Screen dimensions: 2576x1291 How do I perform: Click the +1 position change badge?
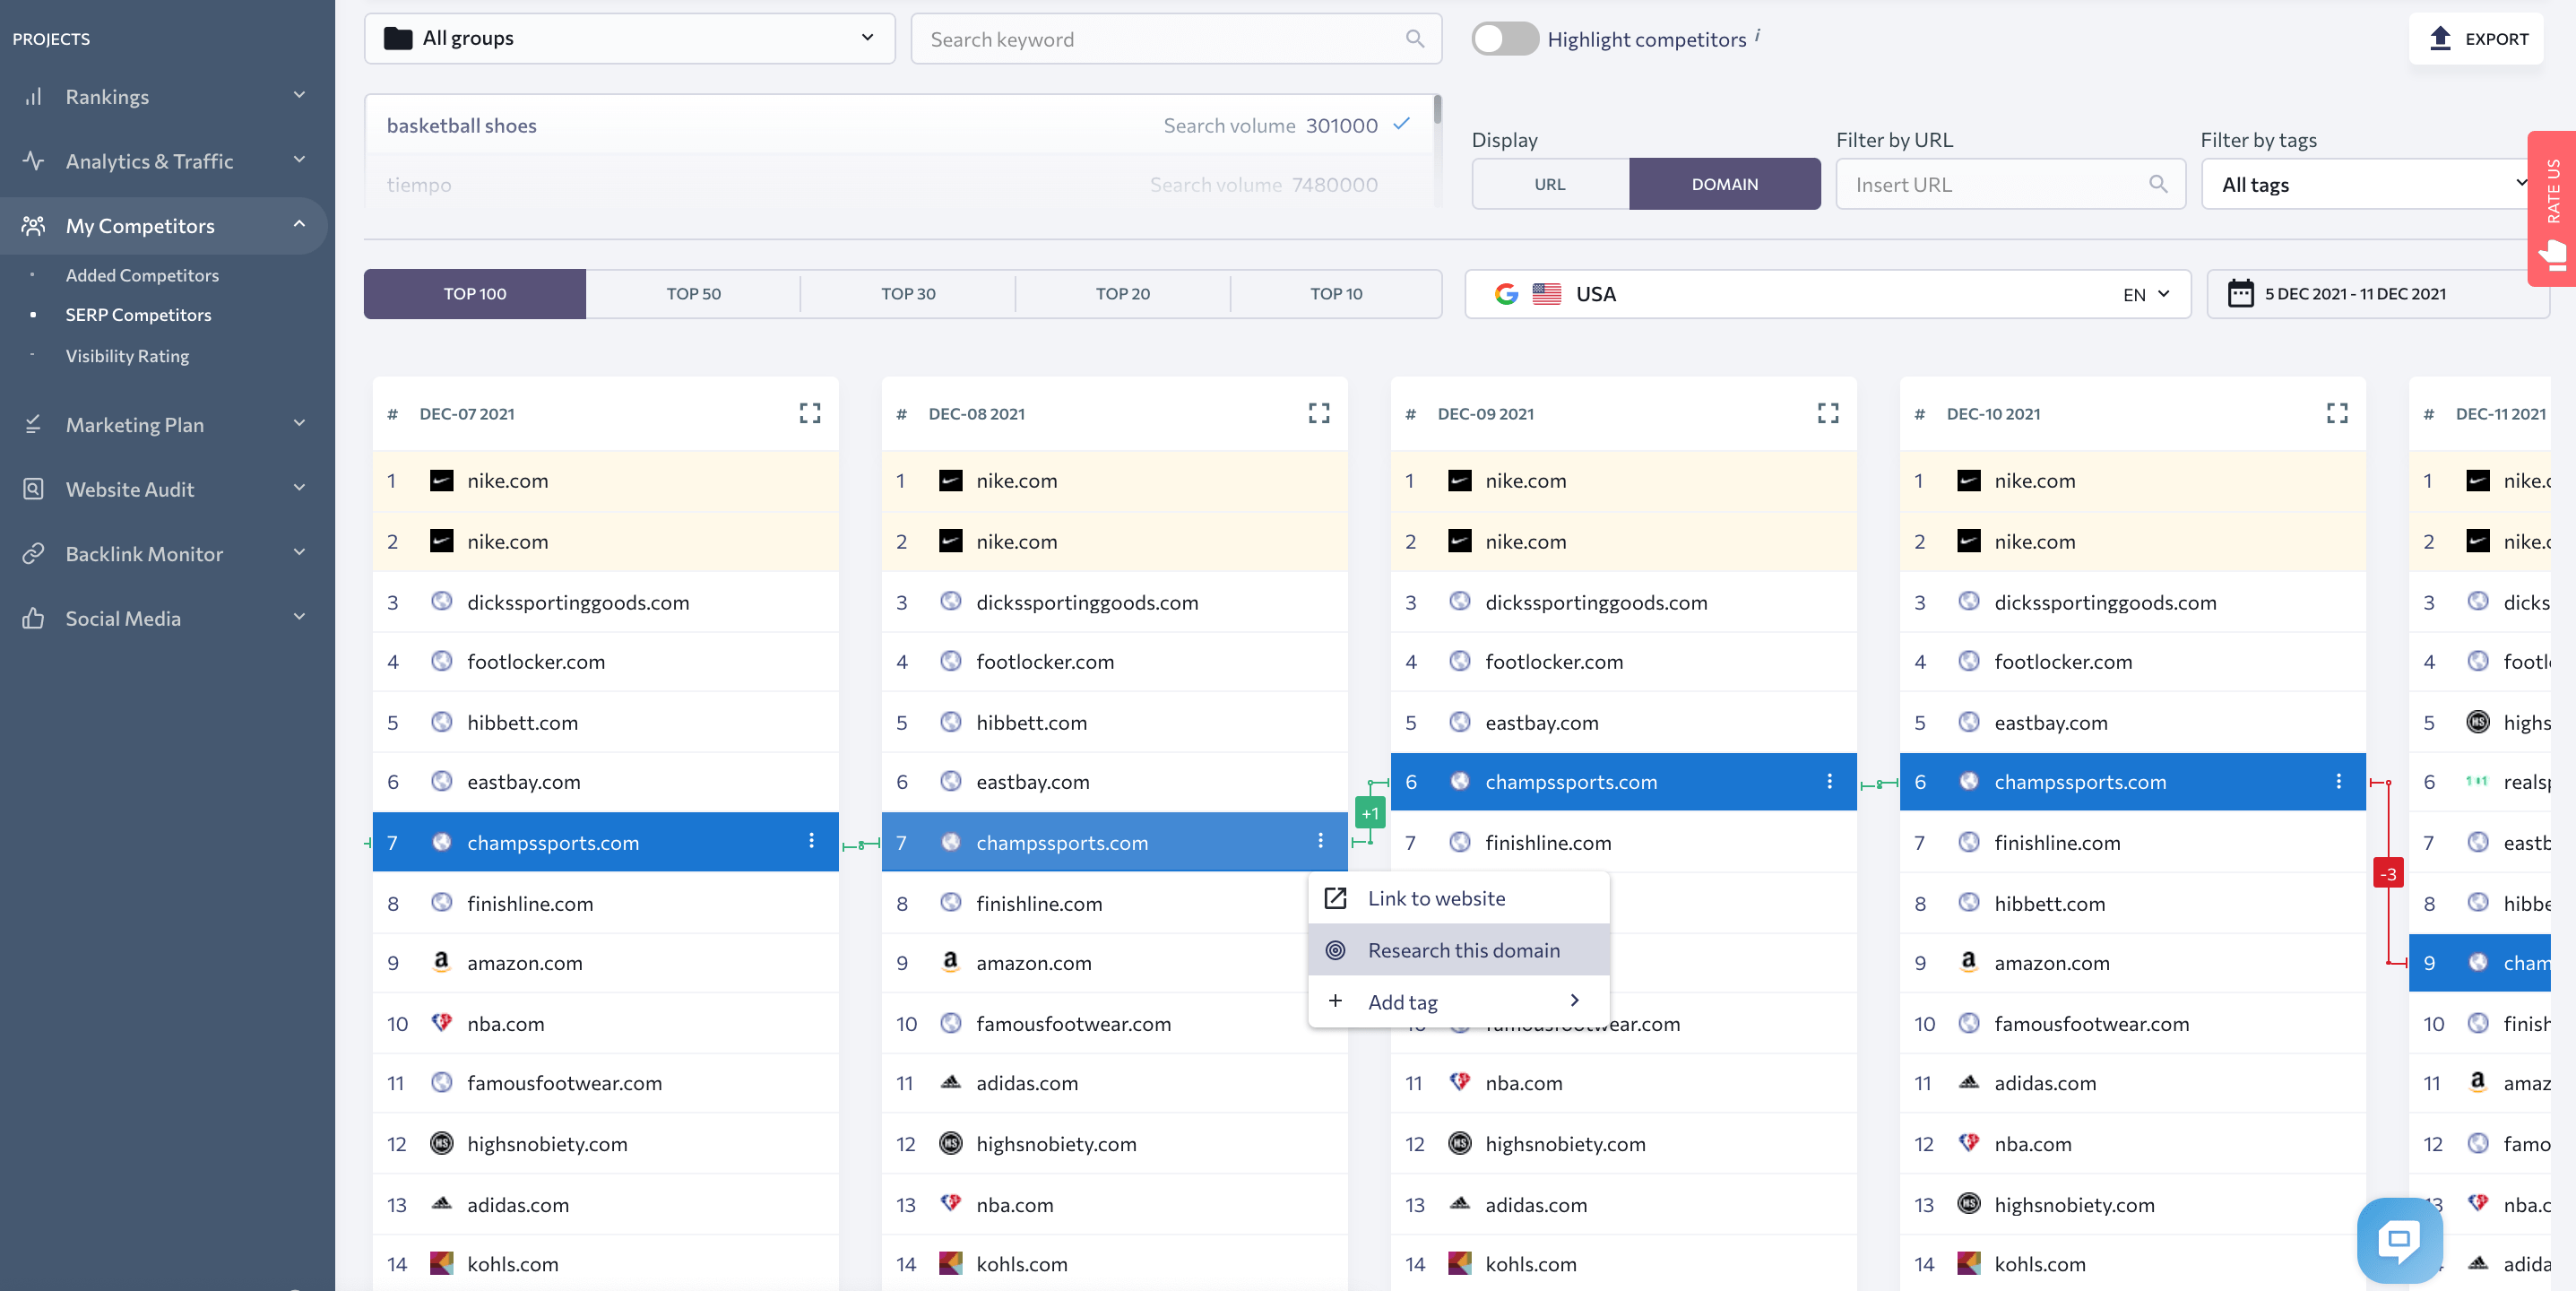[x=1369, y=813]
